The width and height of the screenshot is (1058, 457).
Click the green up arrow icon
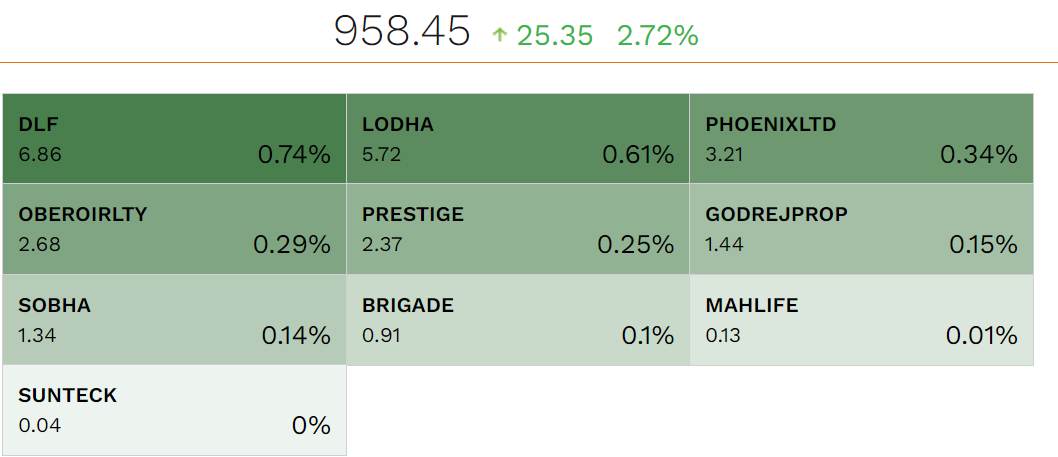click(x=500, y=36)
